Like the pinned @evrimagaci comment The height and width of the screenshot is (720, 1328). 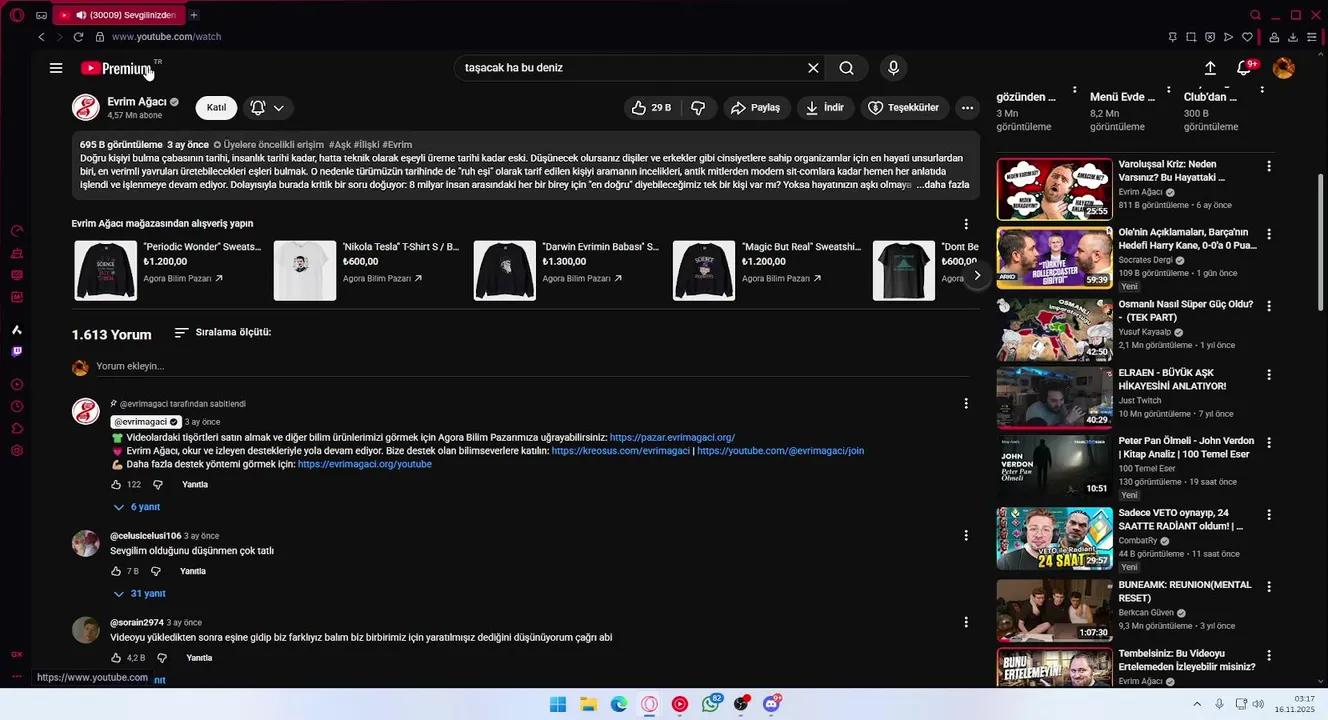[x=116, y=485]
